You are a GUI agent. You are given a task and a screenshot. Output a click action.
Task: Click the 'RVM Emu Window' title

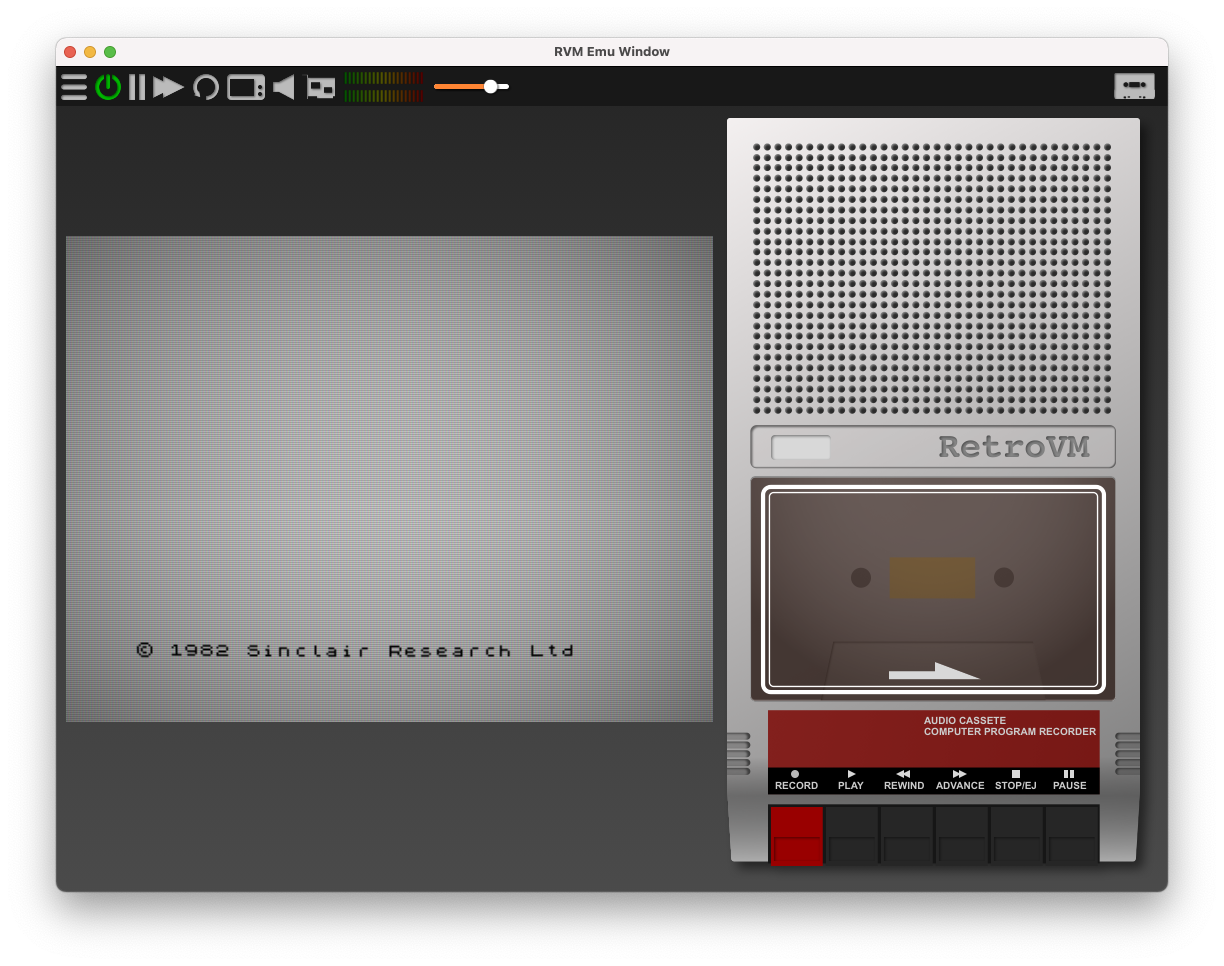(x=612, y=52)
